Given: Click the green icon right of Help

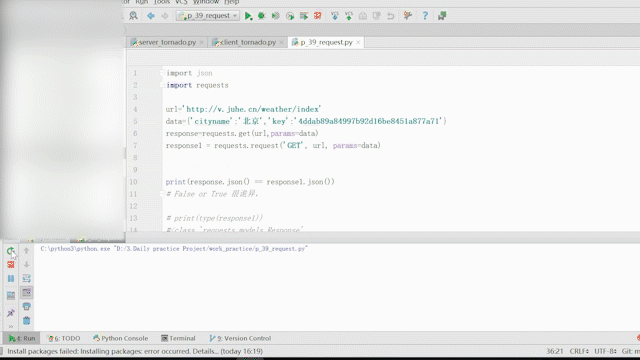Looking at the screenshot, I should 442,16.
